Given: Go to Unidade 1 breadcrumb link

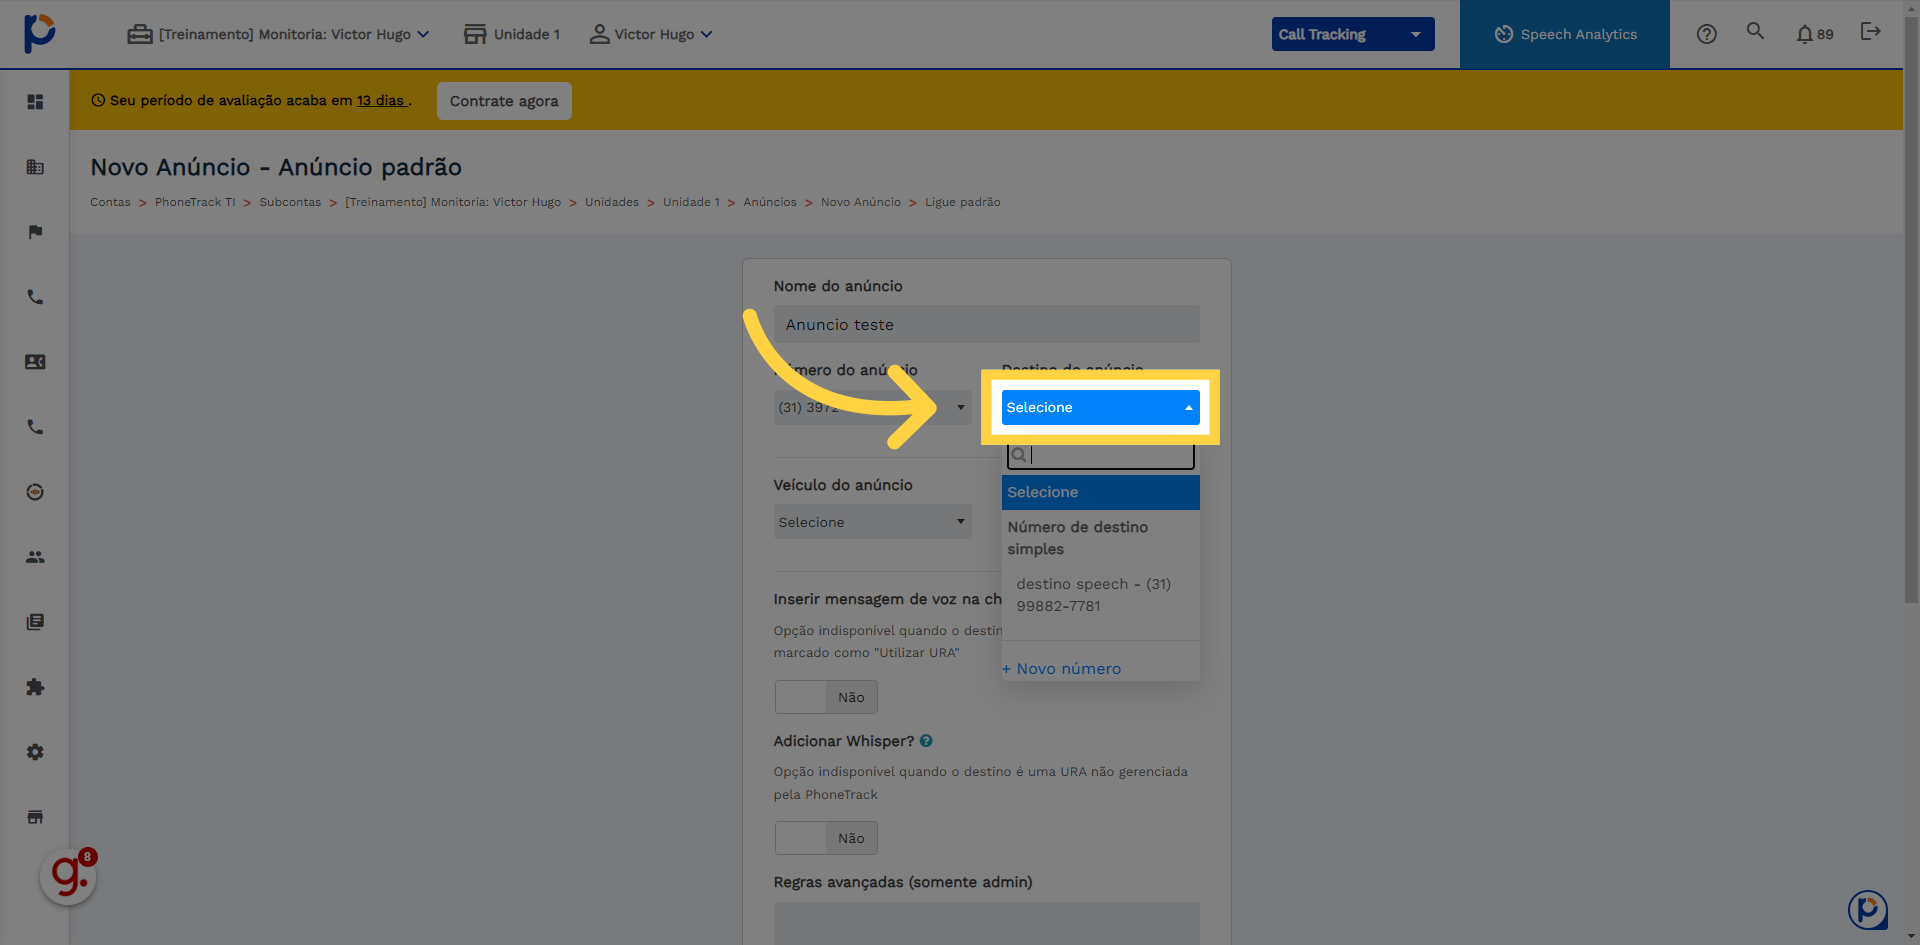Looking at the screenshot, I should 691,202.
